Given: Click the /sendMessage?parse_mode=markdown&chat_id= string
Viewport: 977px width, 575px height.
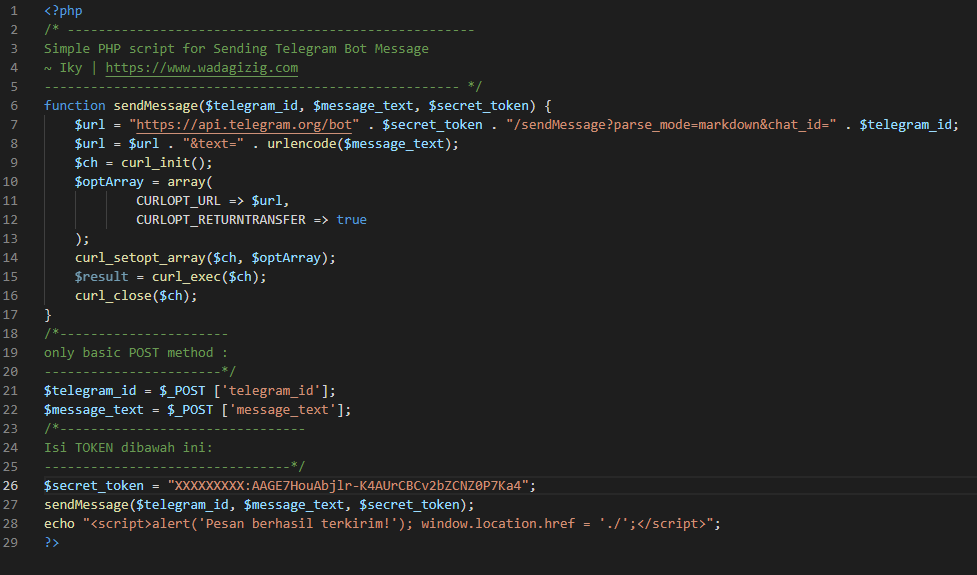Looking at the screenshot, I should [671, 125].
